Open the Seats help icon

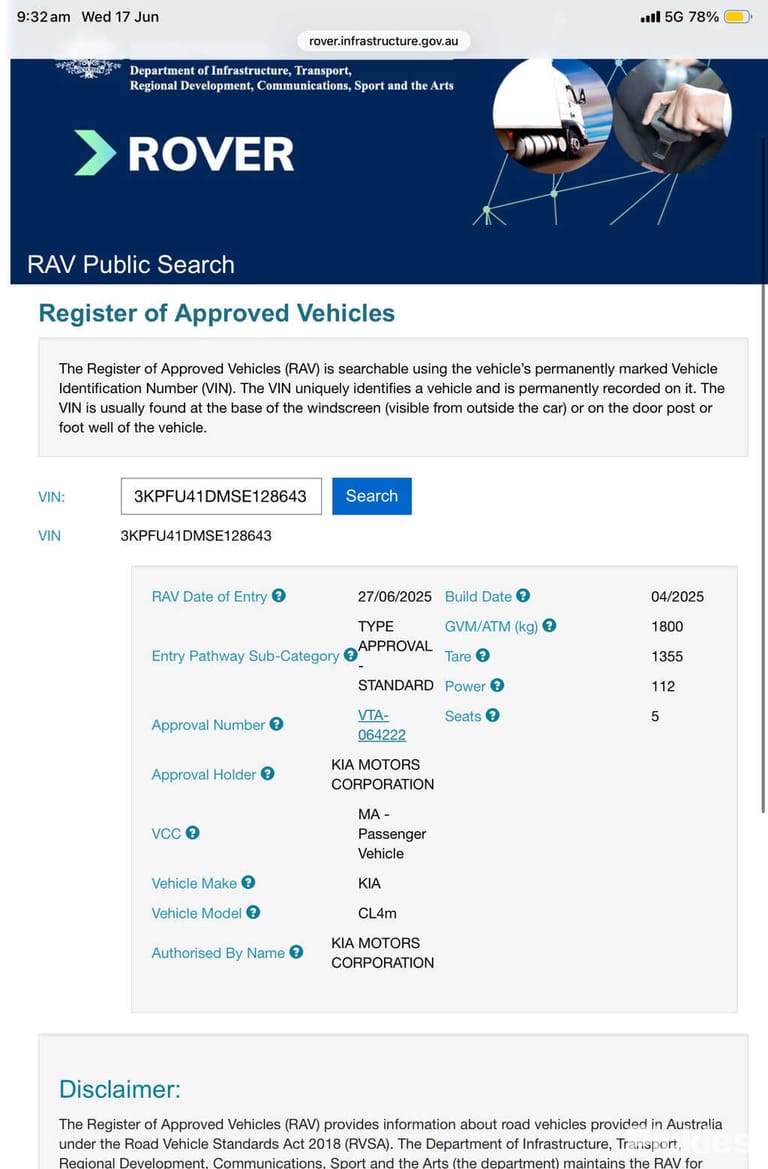coord(493,715)
